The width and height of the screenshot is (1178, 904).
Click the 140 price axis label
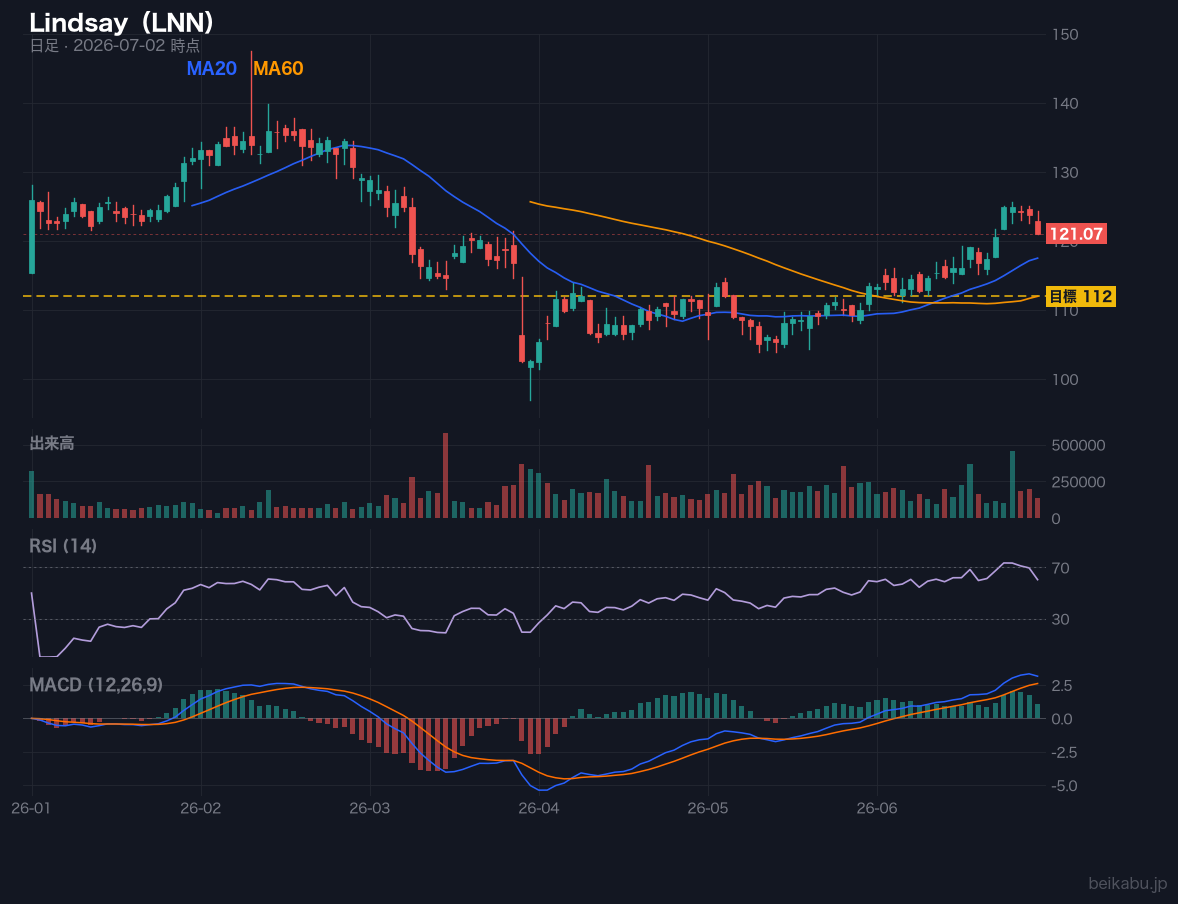pos(1065,104)
